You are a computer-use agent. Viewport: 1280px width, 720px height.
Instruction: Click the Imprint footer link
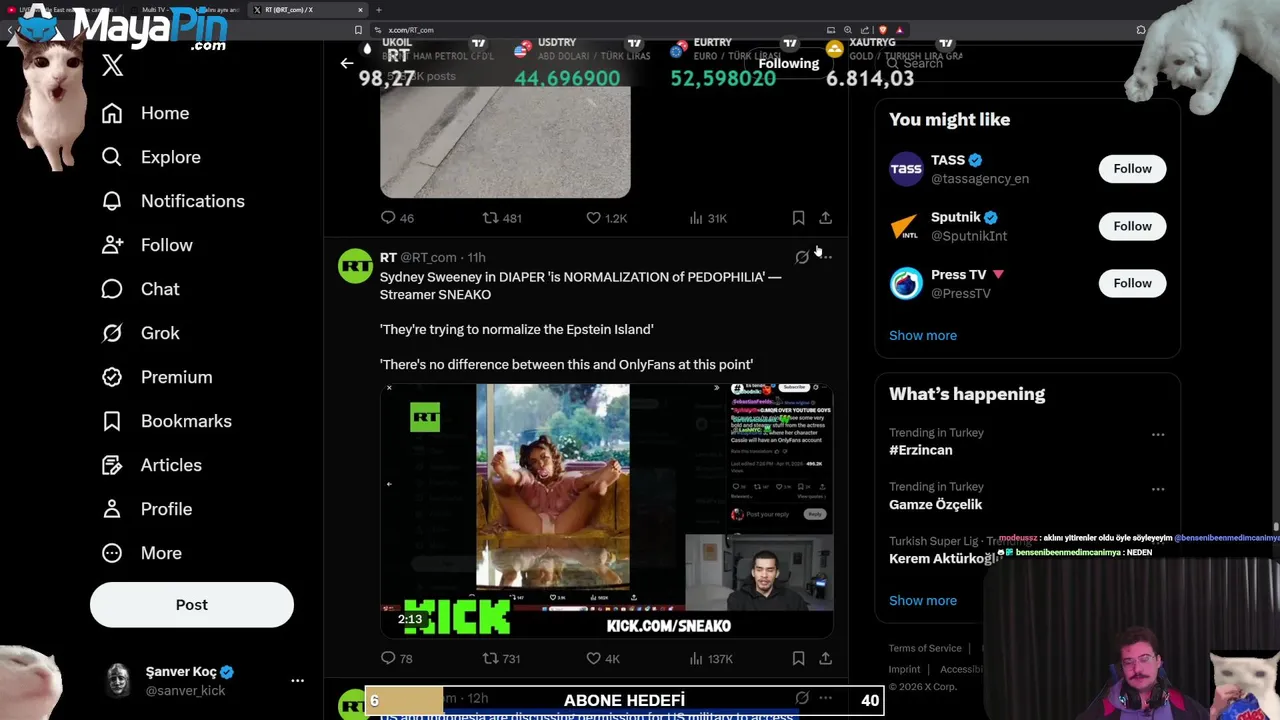click(x=904, y=669)
